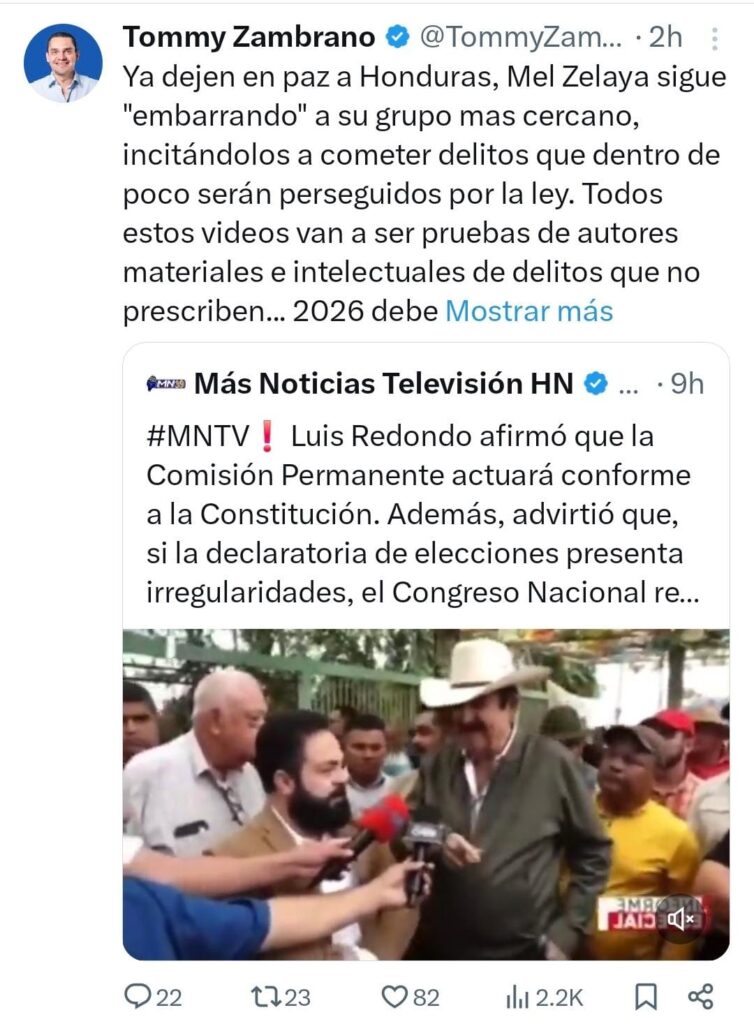Open the Tommy Zambrano display name
The width and height of the screenshot is (754, 1024).
coord(249,37)
